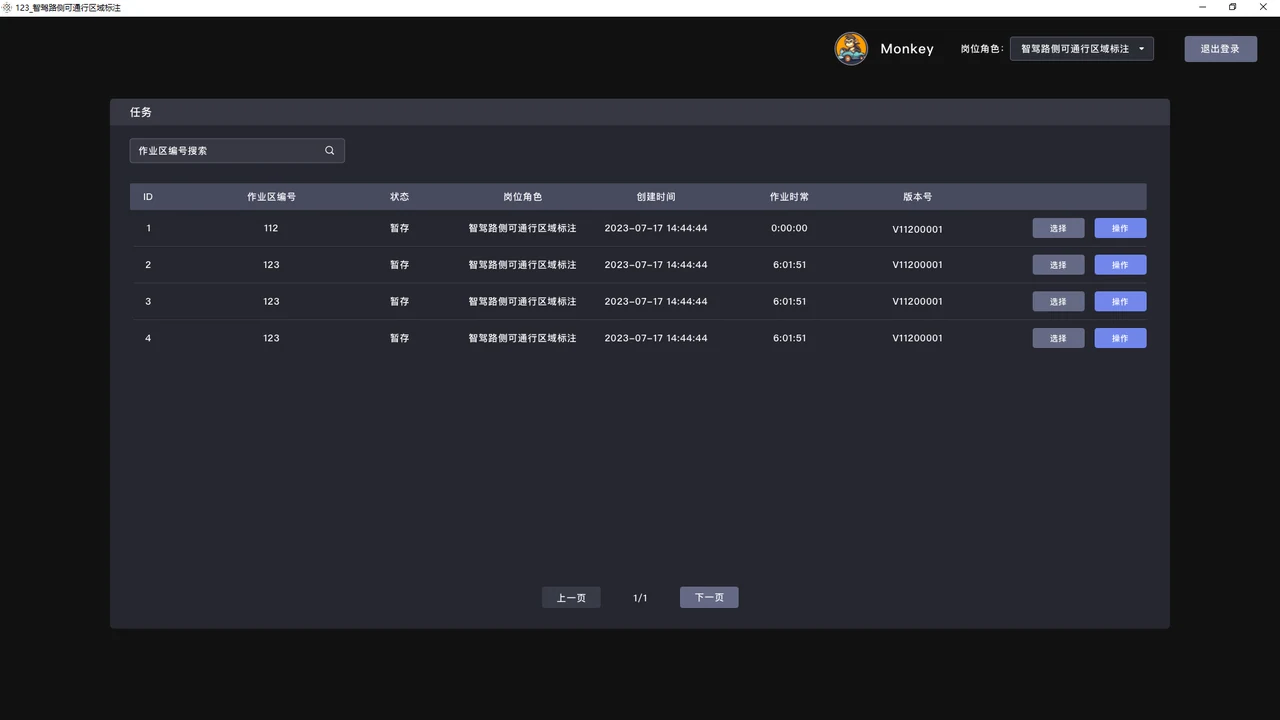1280x720 pixels.
Task: Click the 作业区编号 column header
Action: coord(271,197)
